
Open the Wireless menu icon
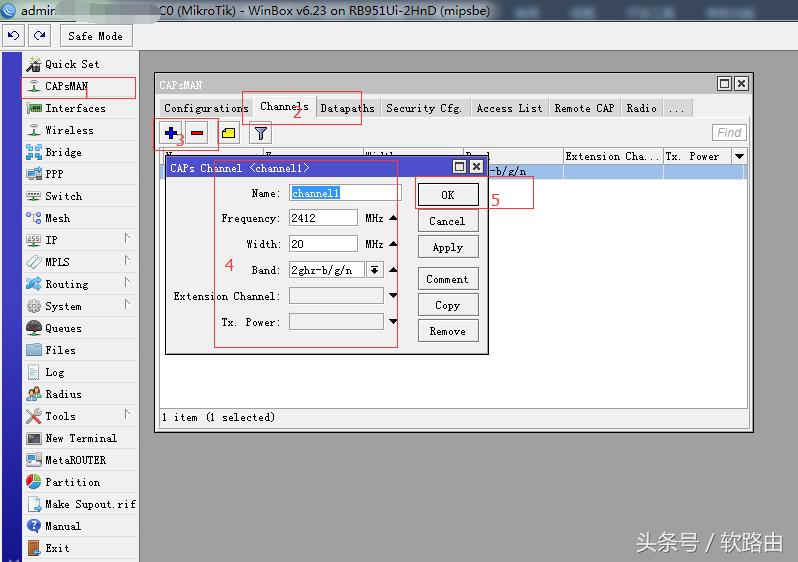34,130
